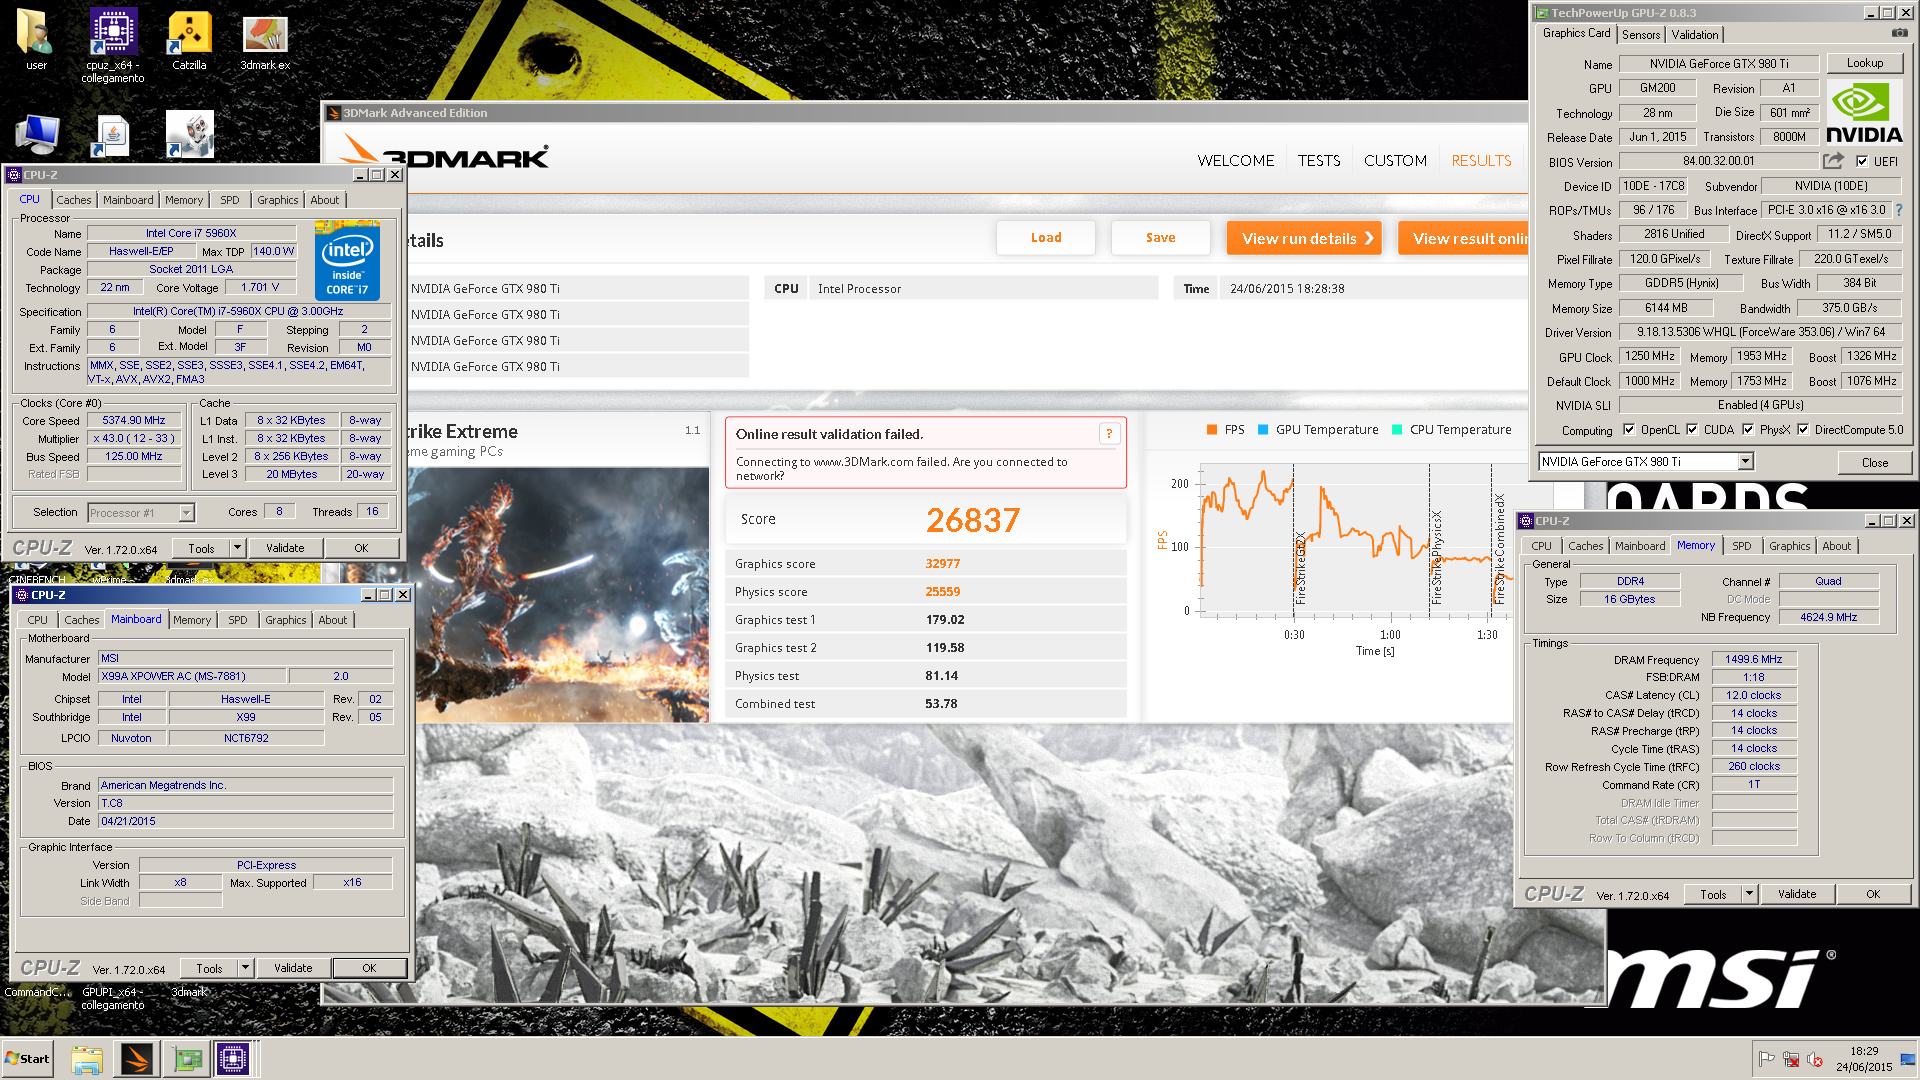The width and height of the screenshot is (1920, 1080).
Task: Click the Save button in 3DMark
Action: click(x=1160, y=238)
